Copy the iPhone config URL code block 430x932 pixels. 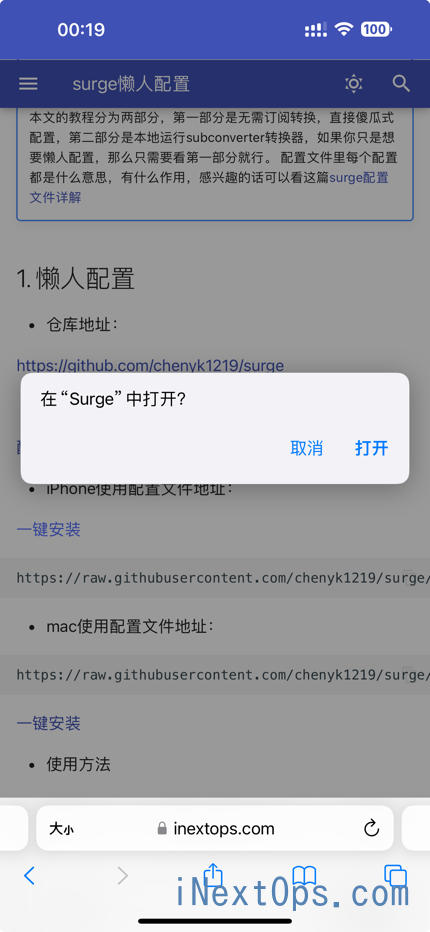coord(408,577)
